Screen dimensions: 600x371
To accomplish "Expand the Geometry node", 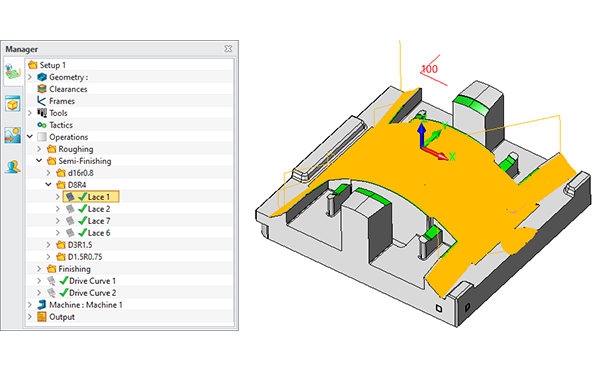I will pyautogui.click(x=30, y=77).
